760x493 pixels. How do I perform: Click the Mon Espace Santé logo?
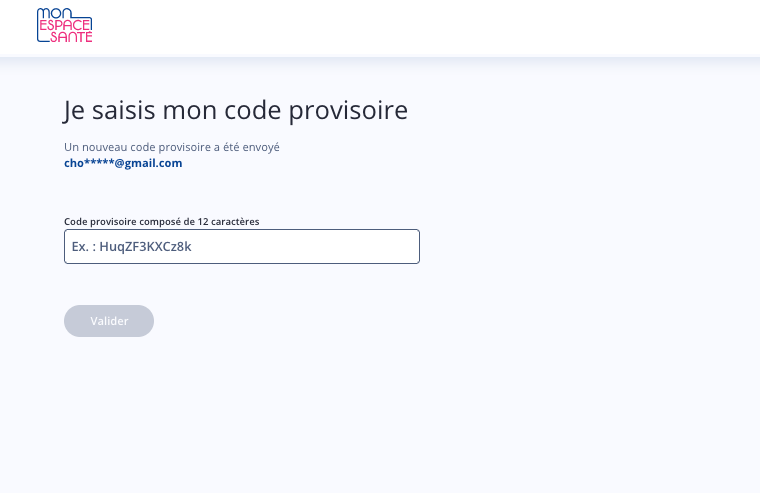[64, 25]
